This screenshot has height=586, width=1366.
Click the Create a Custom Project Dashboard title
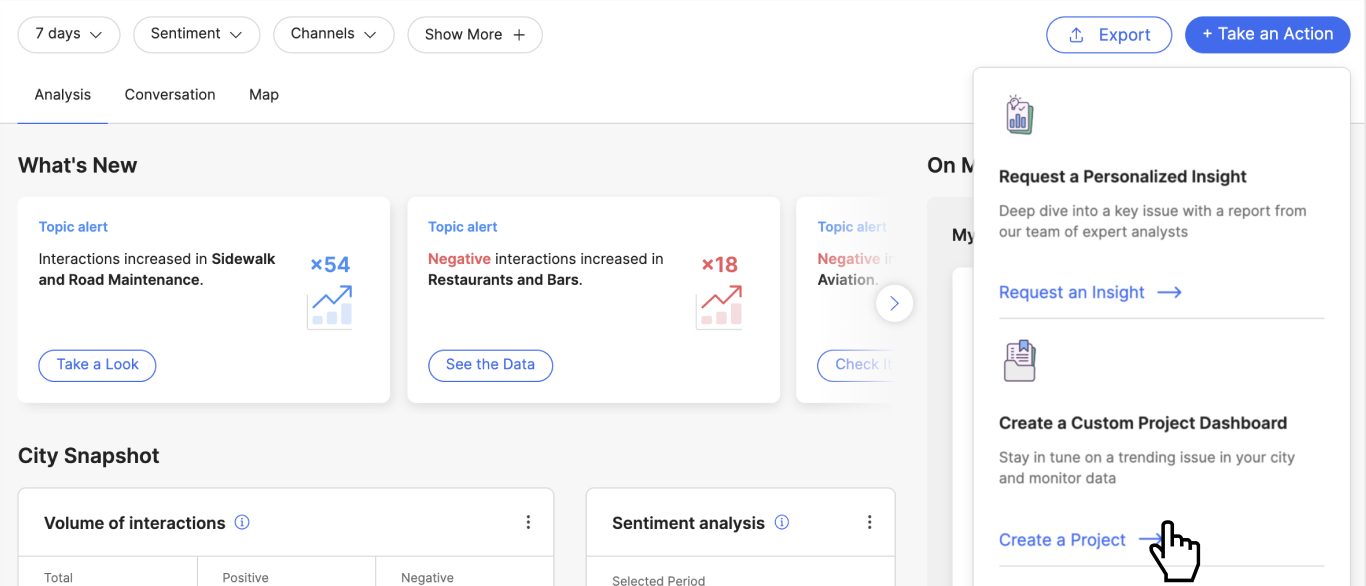(x=1143, y=423)
